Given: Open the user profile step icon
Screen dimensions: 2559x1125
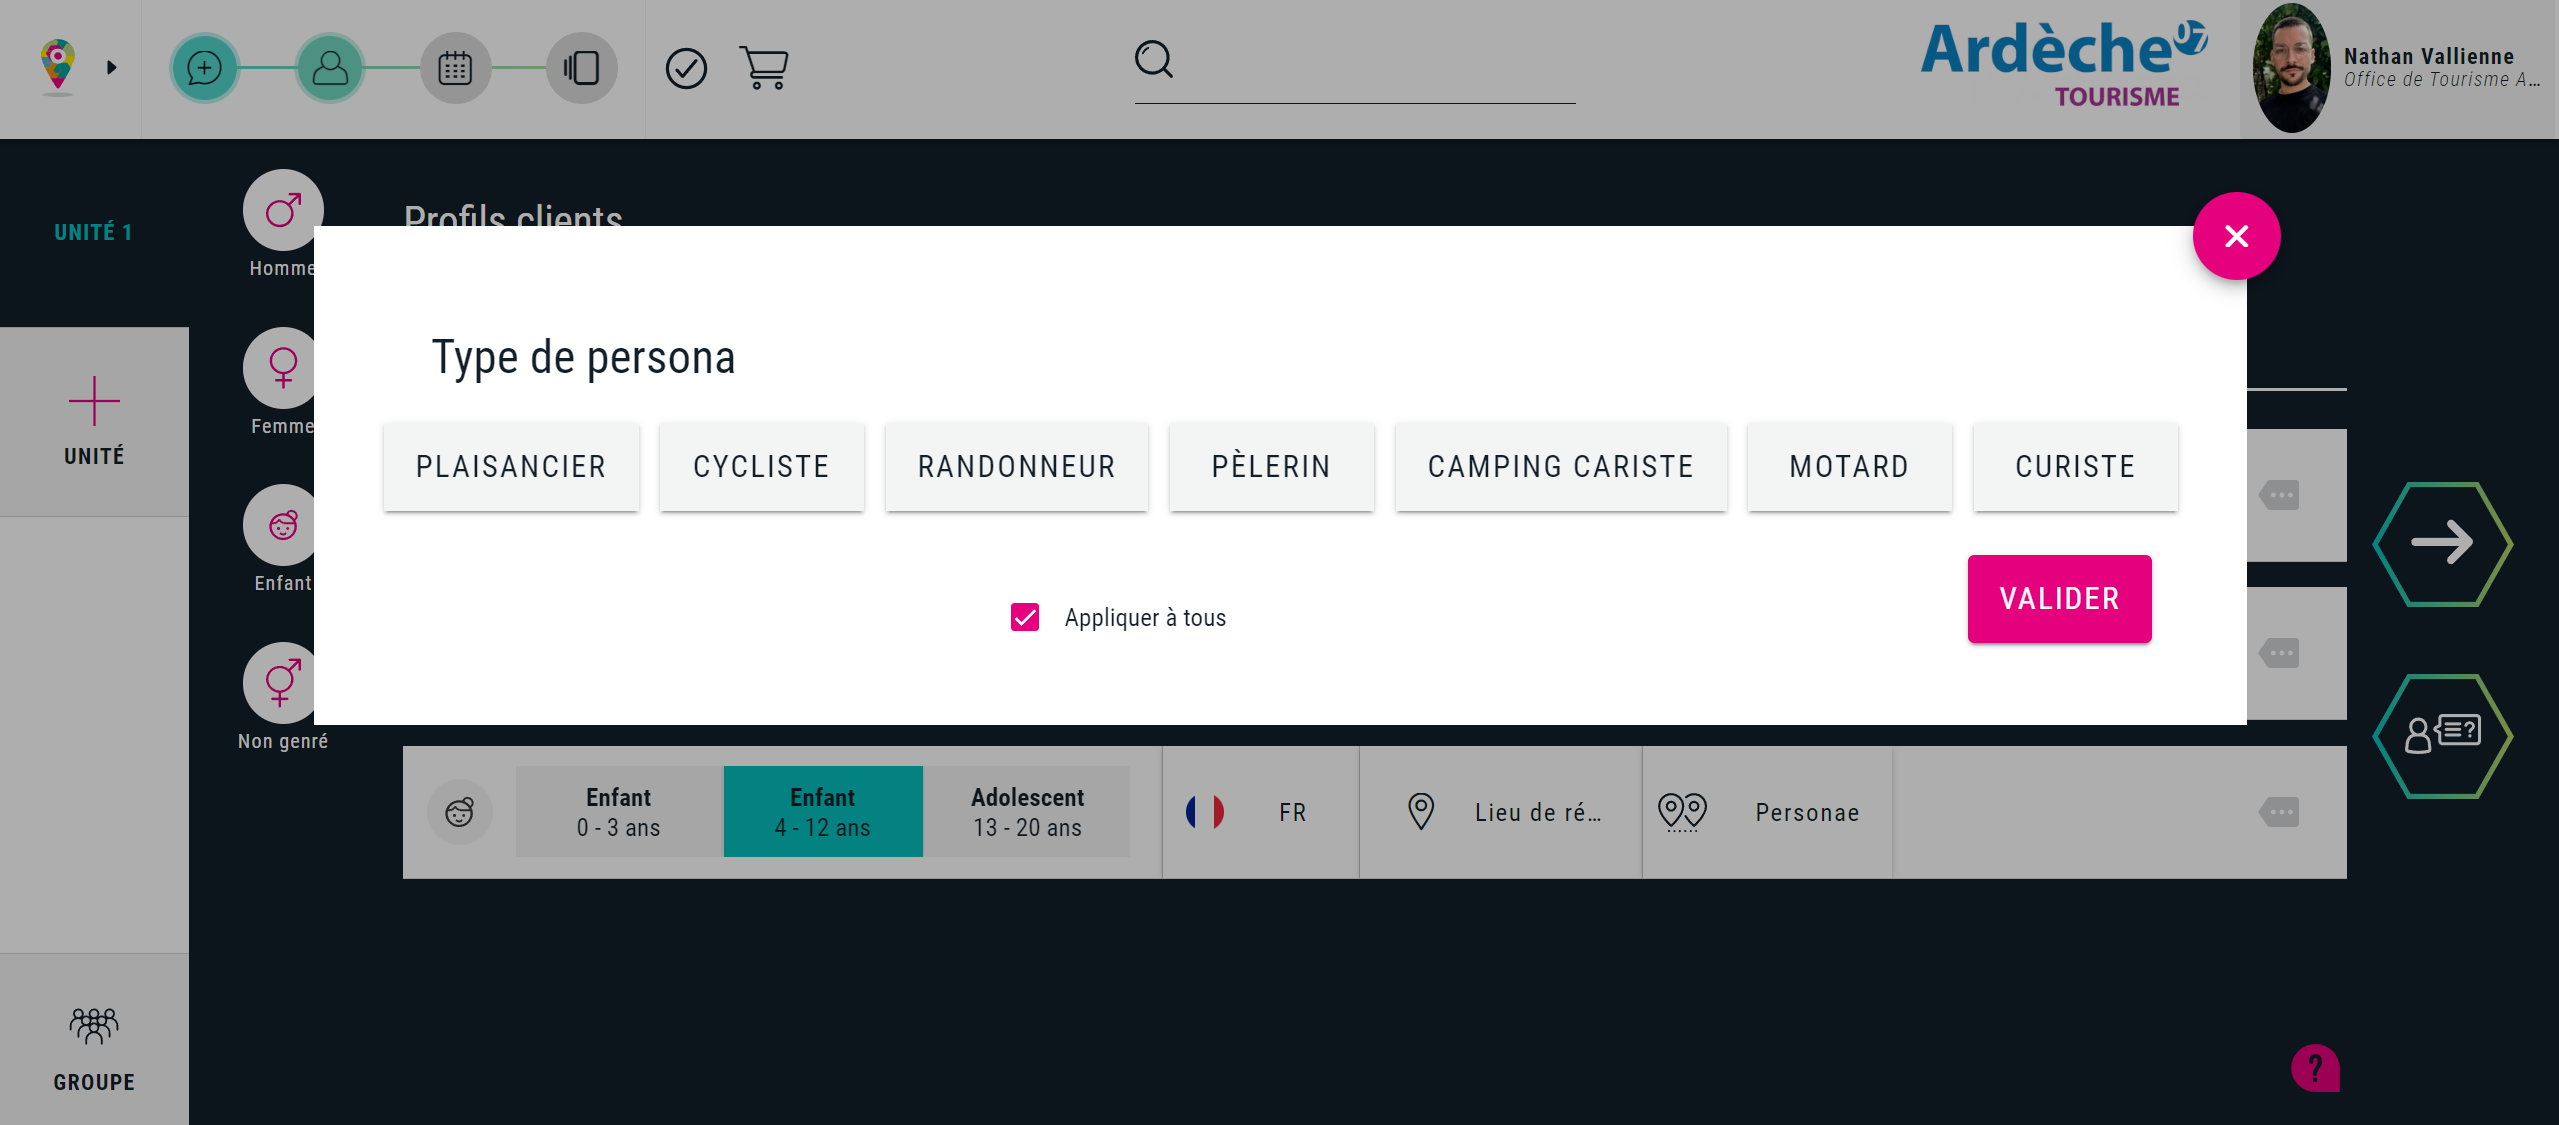Looking at the screenshot, I should click(330, 68).
